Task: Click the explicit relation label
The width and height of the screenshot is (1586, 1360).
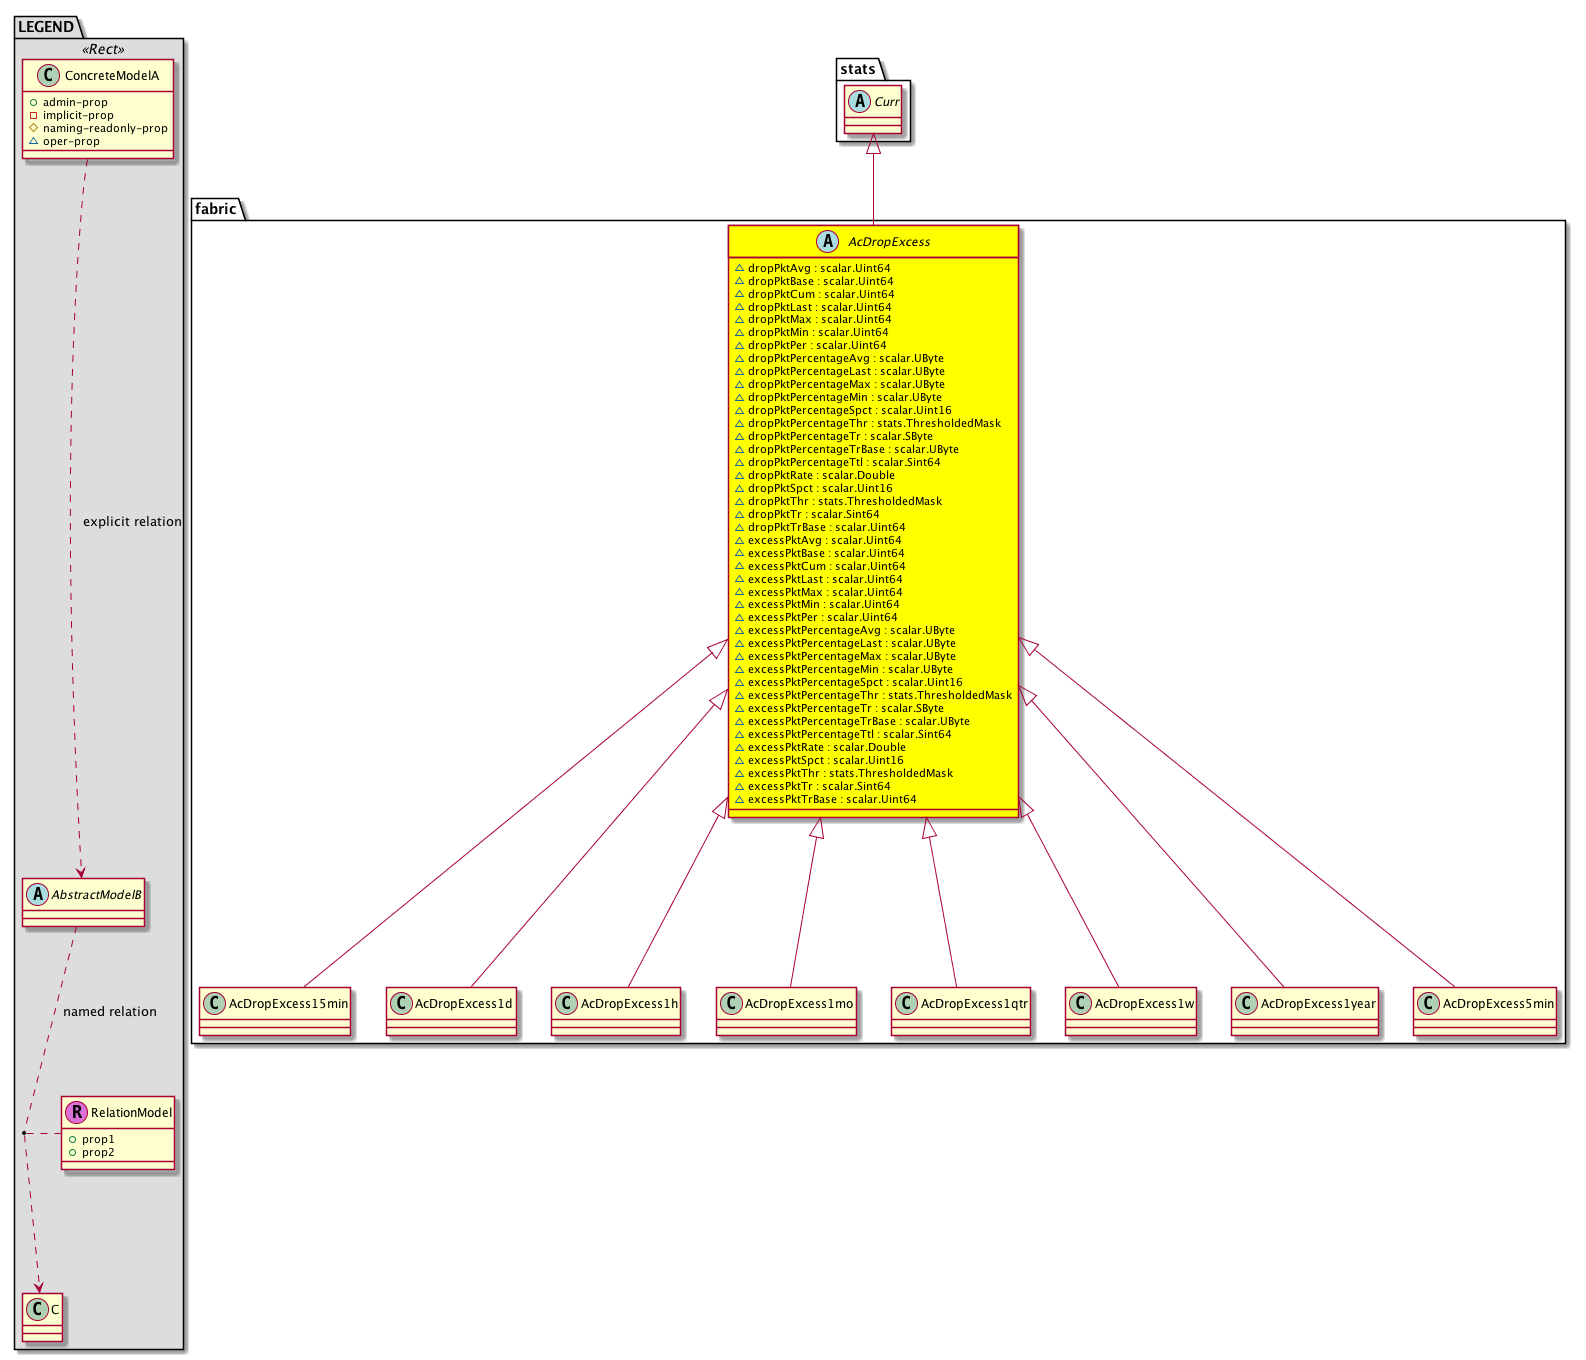Action: pyautogui.click(x=132, y=521)
